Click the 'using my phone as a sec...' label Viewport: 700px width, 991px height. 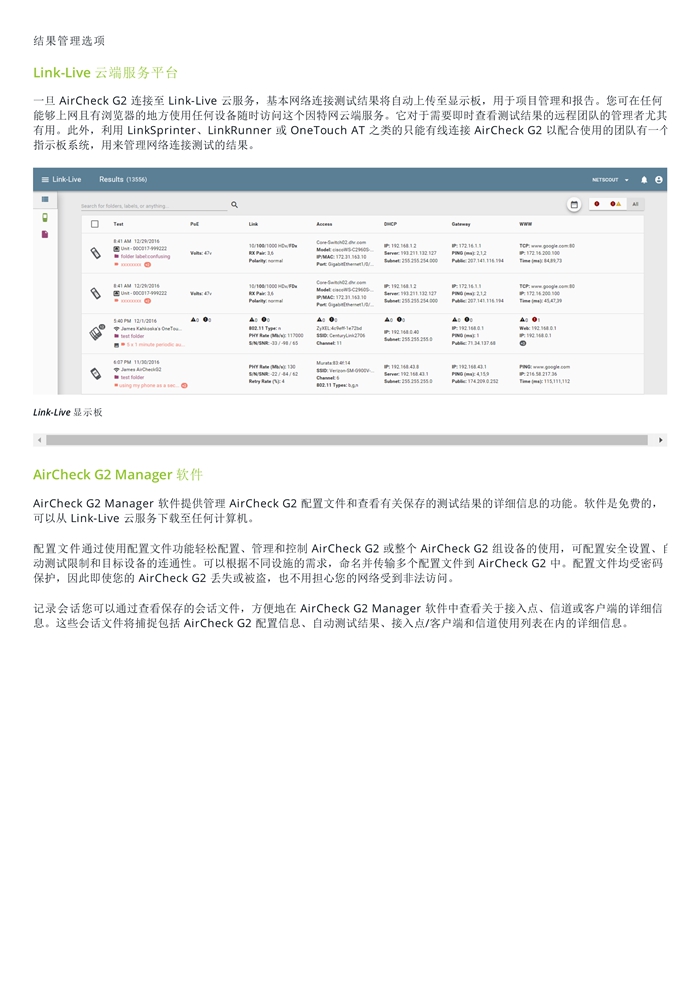[149, 386]
